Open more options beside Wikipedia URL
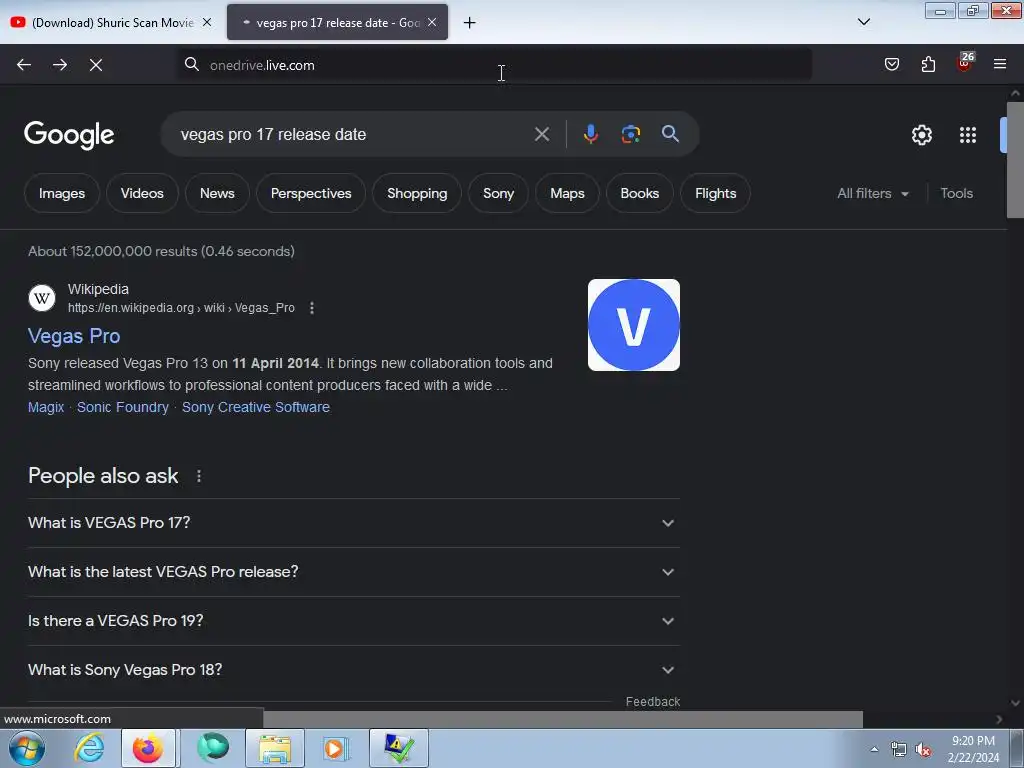The width and height of the screenshot is (1024, 768). point(312,308)
